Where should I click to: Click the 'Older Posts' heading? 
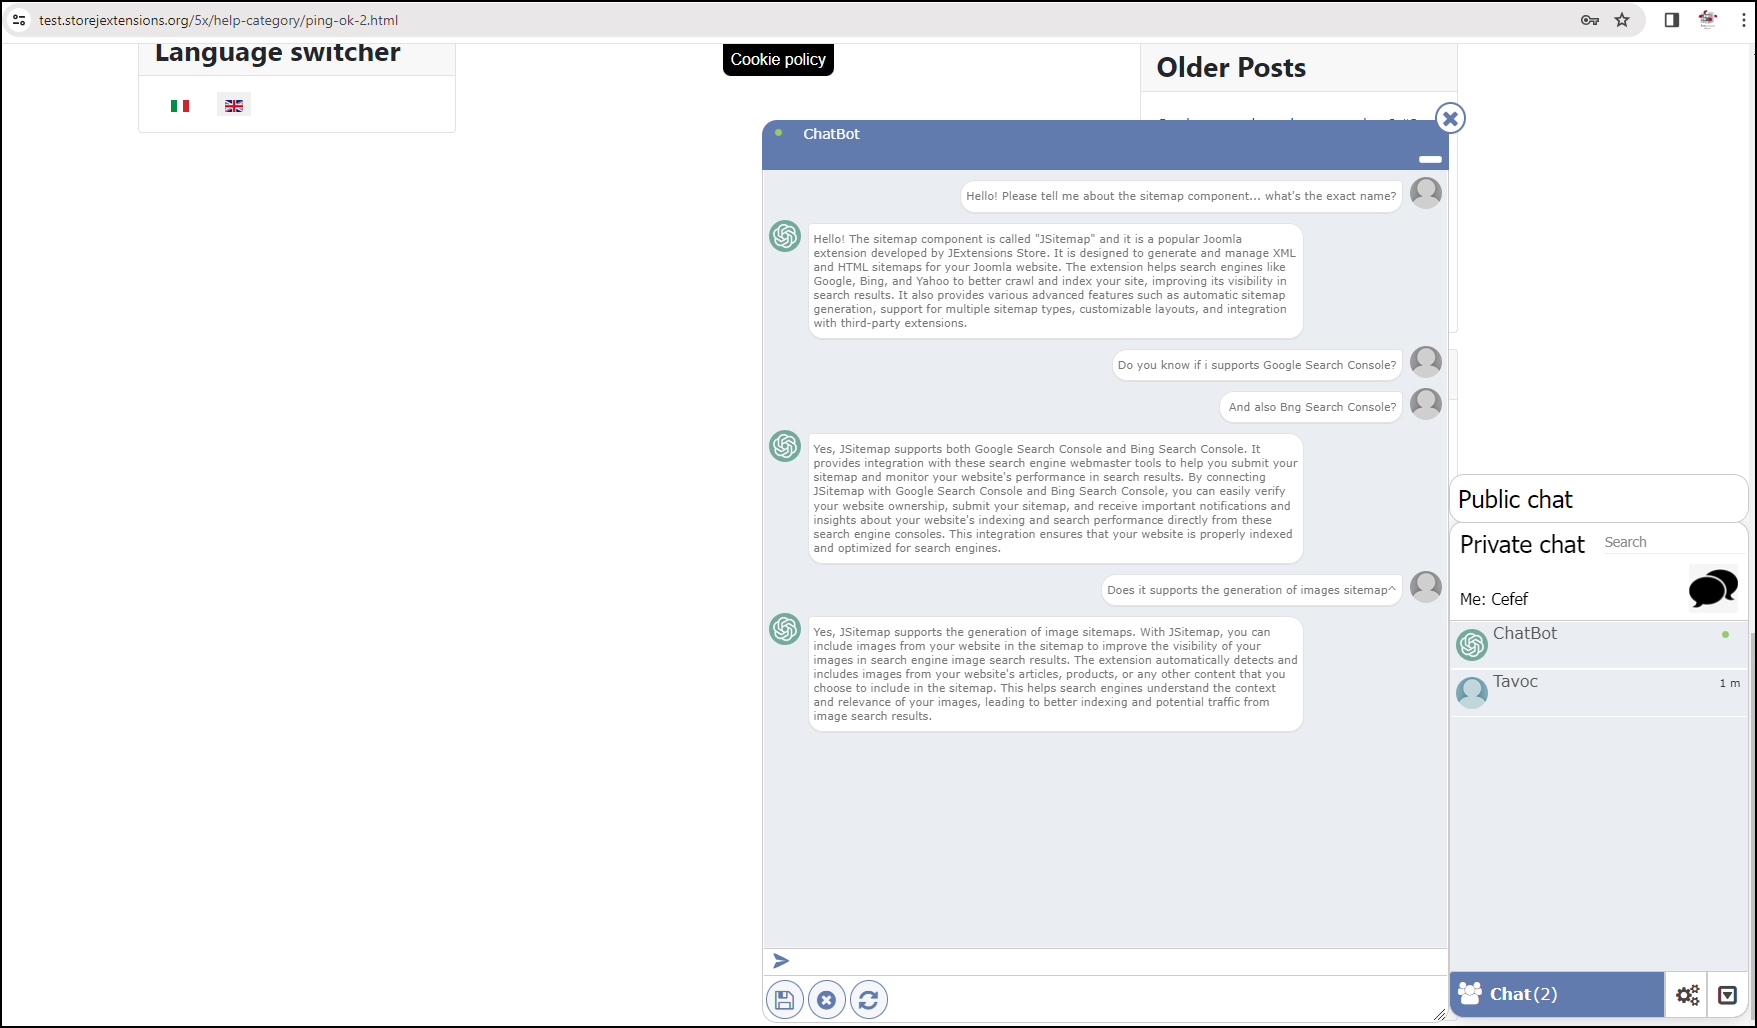pyautogui.click(x=1231, y=67)
